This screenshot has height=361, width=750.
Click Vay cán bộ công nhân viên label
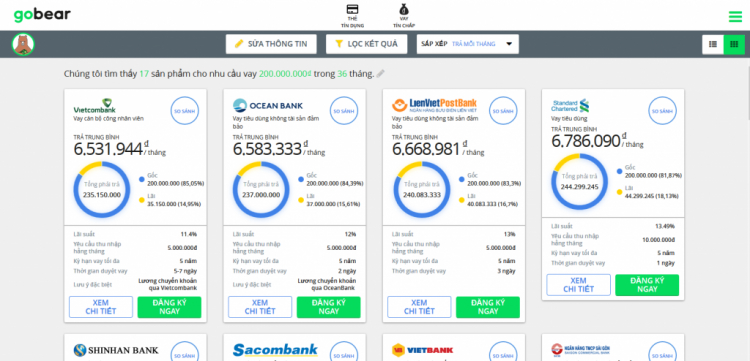coord(108,119)
